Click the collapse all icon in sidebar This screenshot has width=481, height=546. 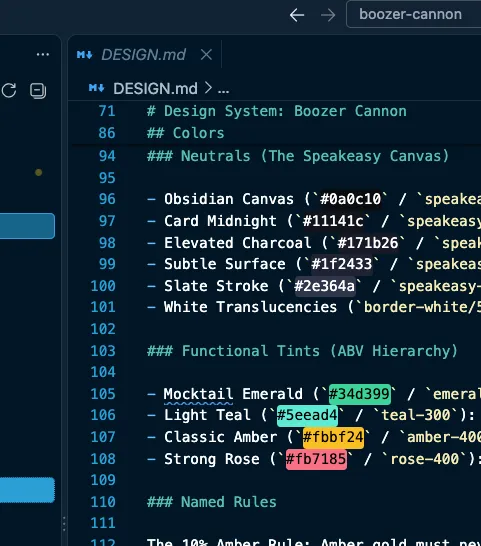pyautogui.click(x=38, y=91)
